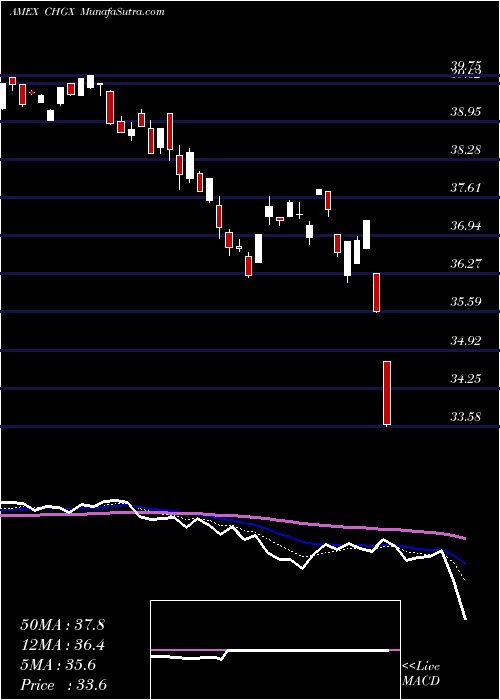This screenshot has width=500, height=700.
Task: Click the last large red candlestick near 33.58
Action: click(x=387, y=393)
